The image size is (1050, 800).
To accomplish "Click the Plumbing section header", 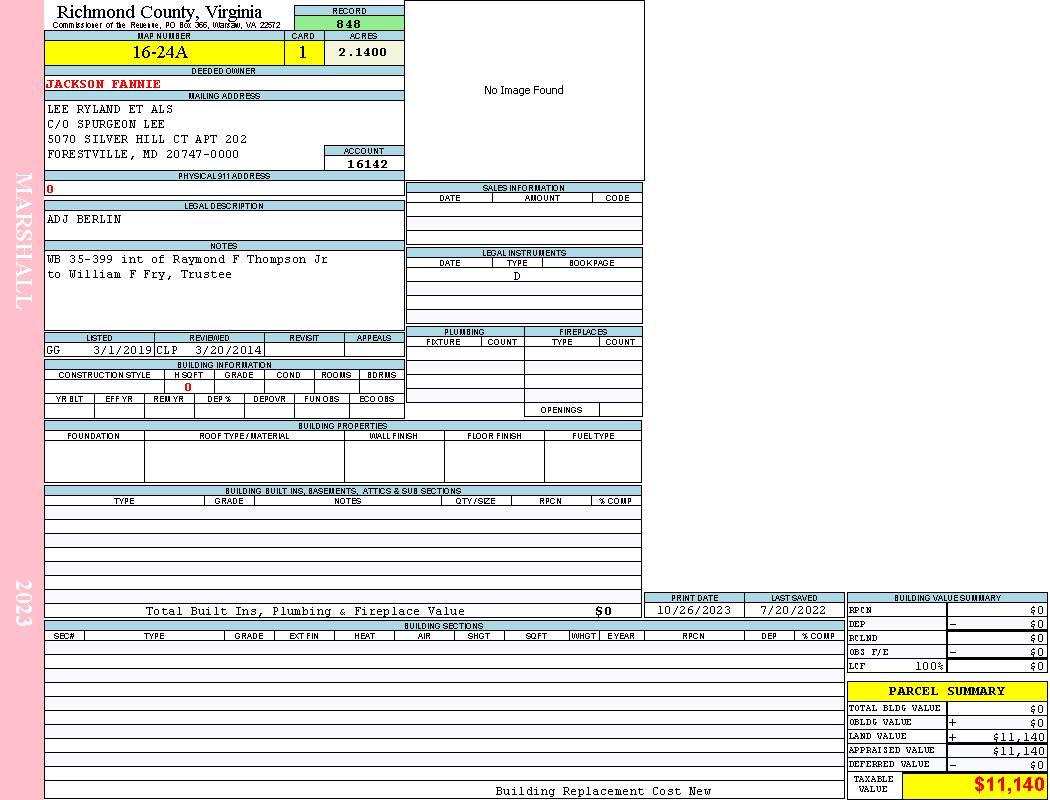I will (x=465, y=332).
